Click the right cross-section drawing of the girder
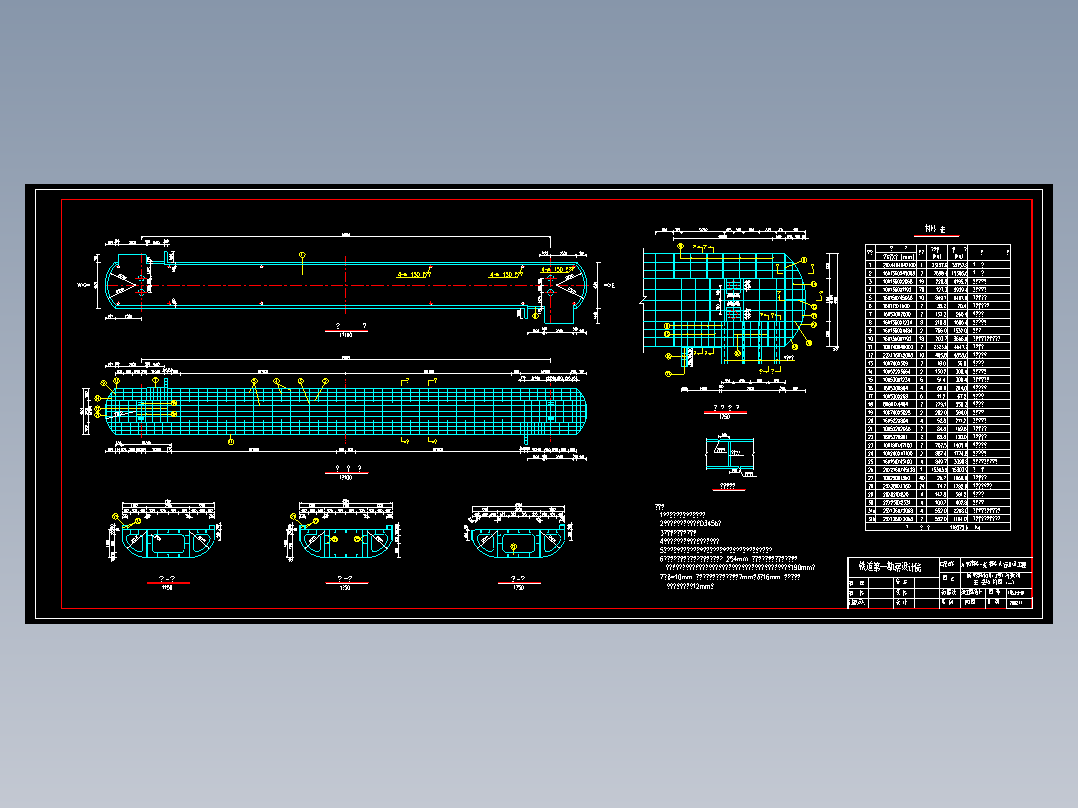 pyautogui.click(x=518, y=541)
